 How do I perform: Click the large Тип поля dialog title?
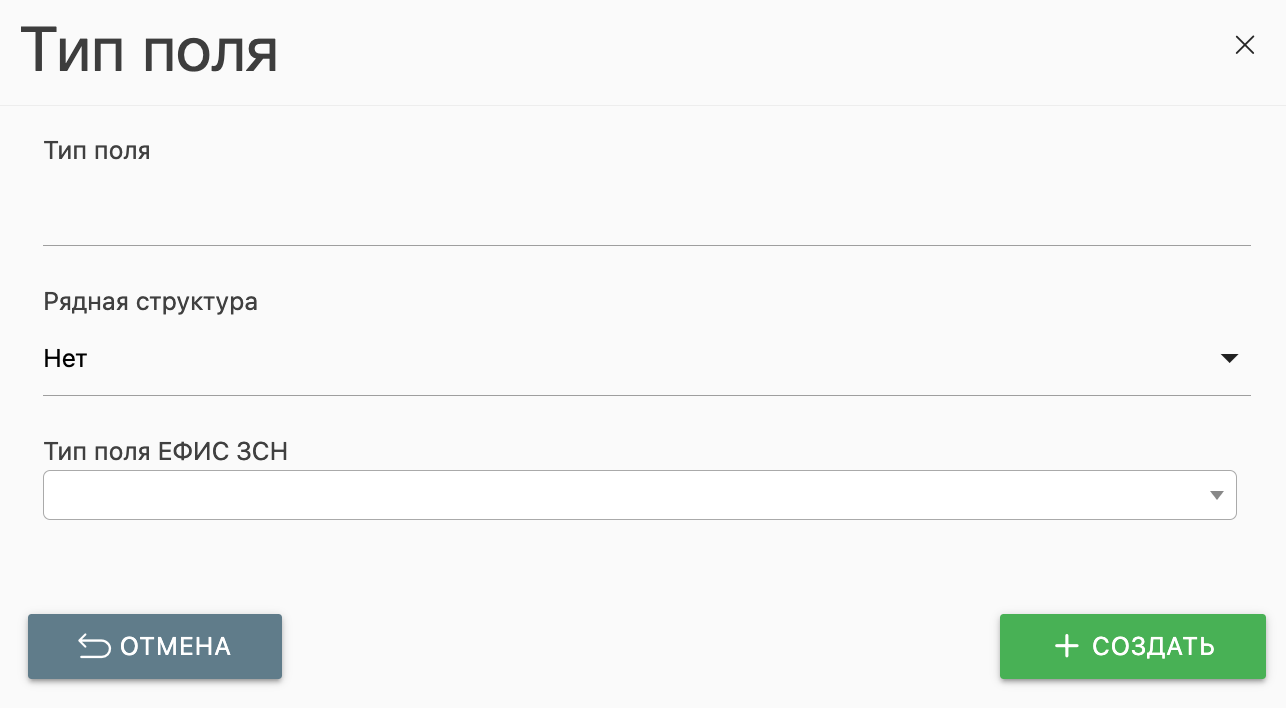point(149,51)
